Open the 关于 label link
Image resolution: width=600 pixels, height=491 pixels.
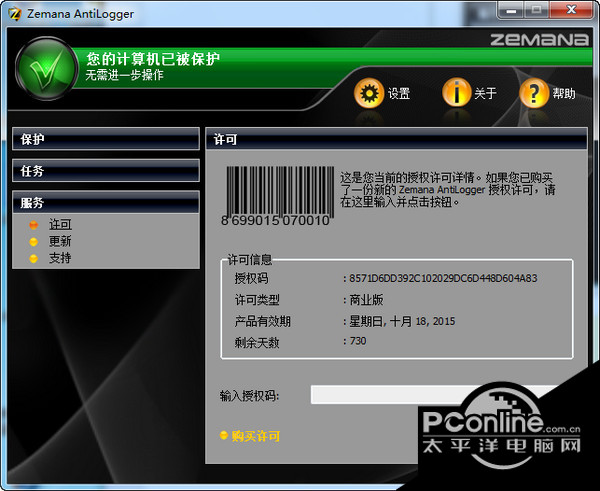[x=486, y=93]
